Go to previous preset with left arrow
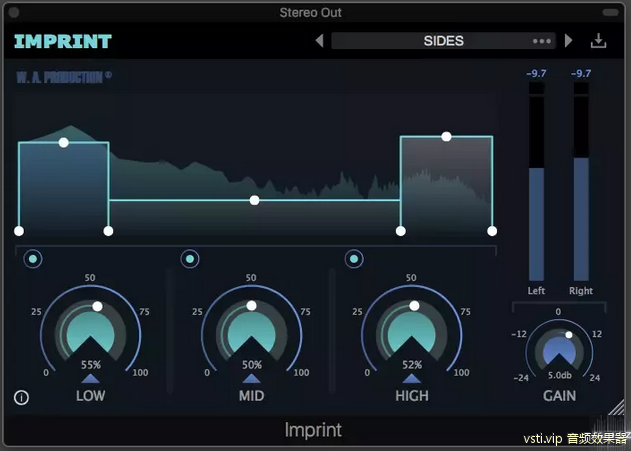 coord(320,41)
